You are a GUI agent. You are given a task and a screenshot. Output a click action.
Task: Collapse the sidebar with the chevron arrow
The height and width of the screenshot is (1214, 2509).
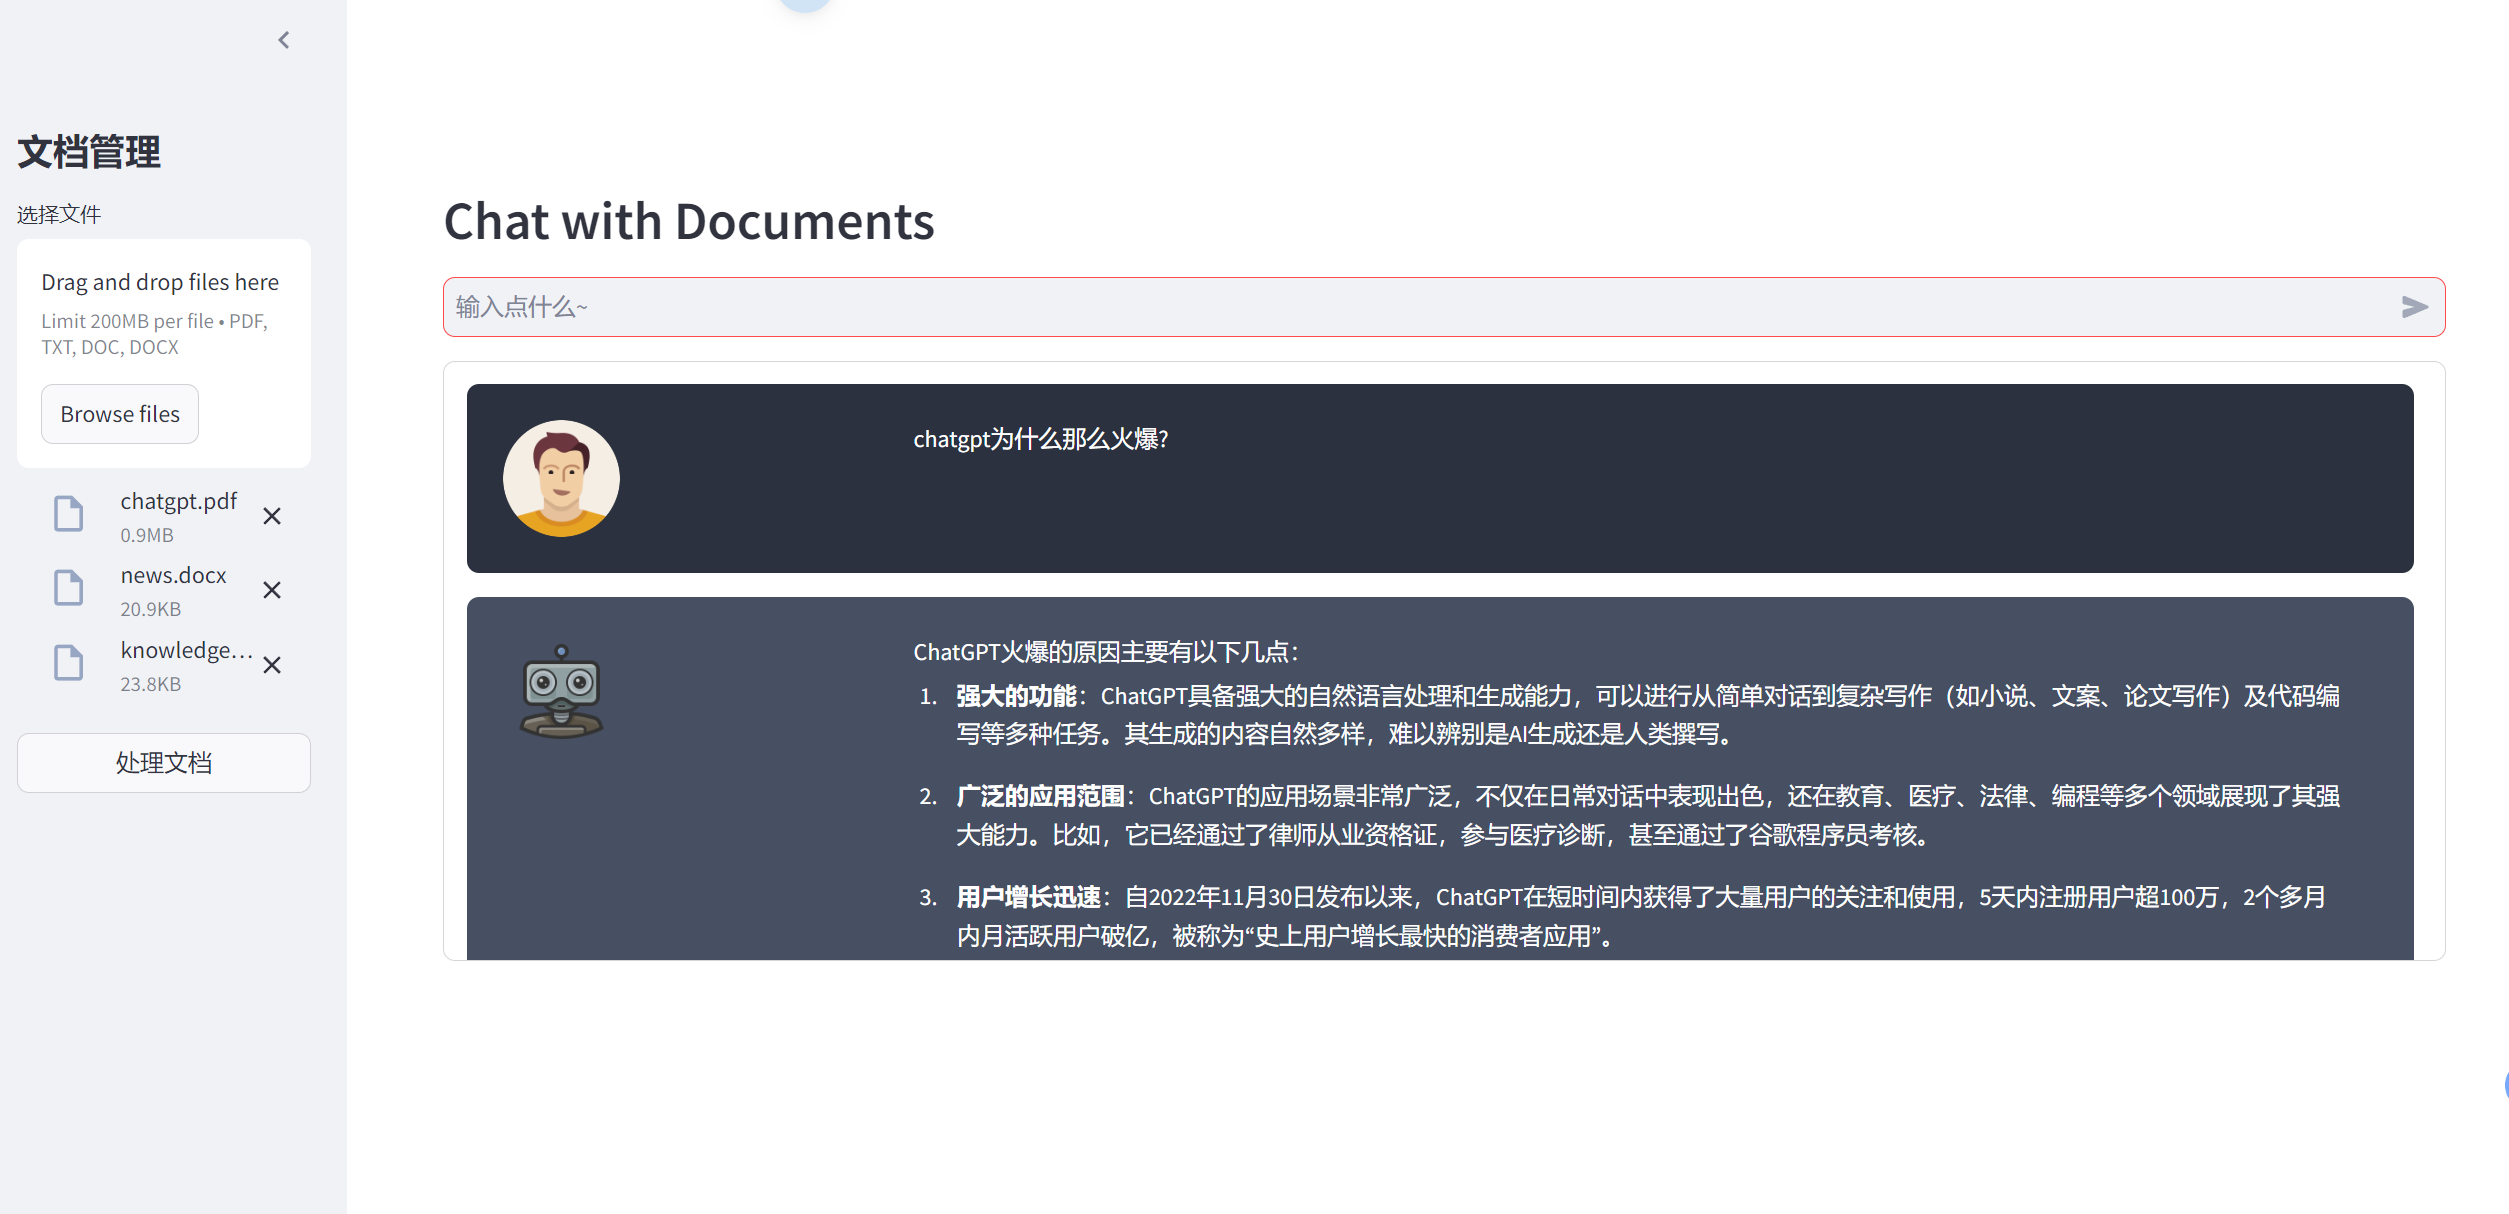pyautogui.click(x=284, y=40)
